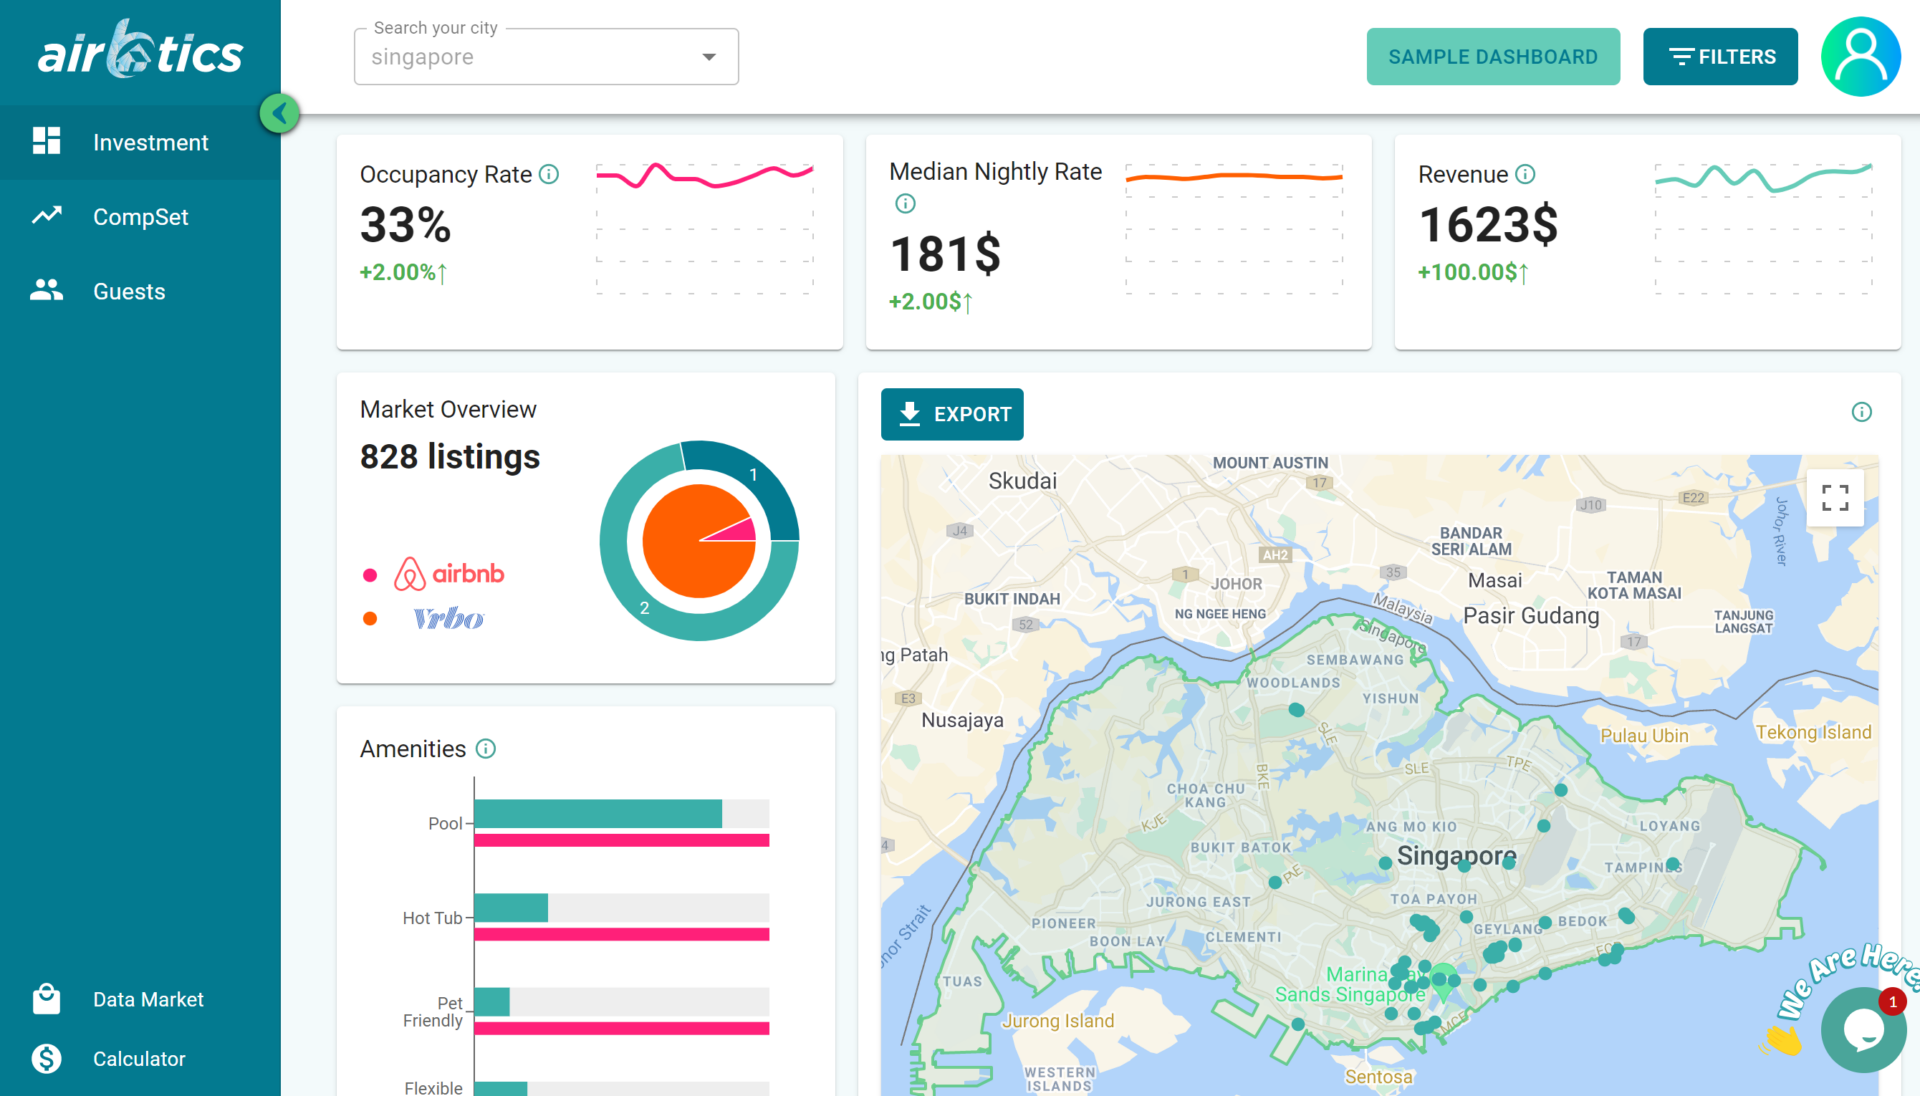The height and width of the screenshot is (1096, 1920).
Task: Toggle fullscreen map view
Action: 1835,497
